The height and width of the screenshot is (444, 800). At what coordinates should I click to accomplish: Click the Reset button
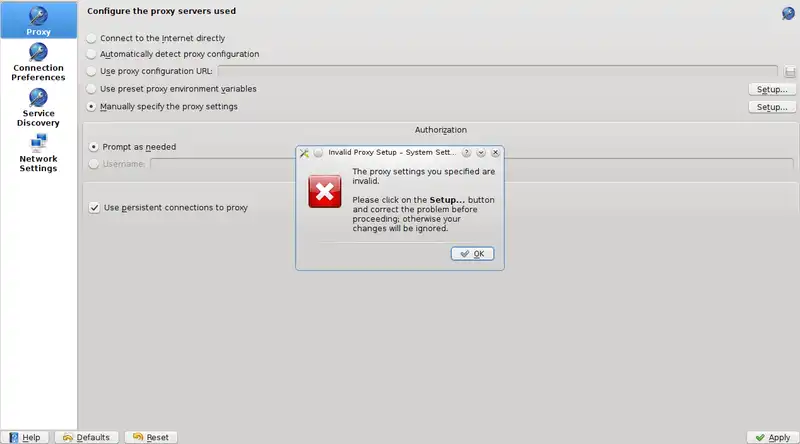[x=151, y=437]
